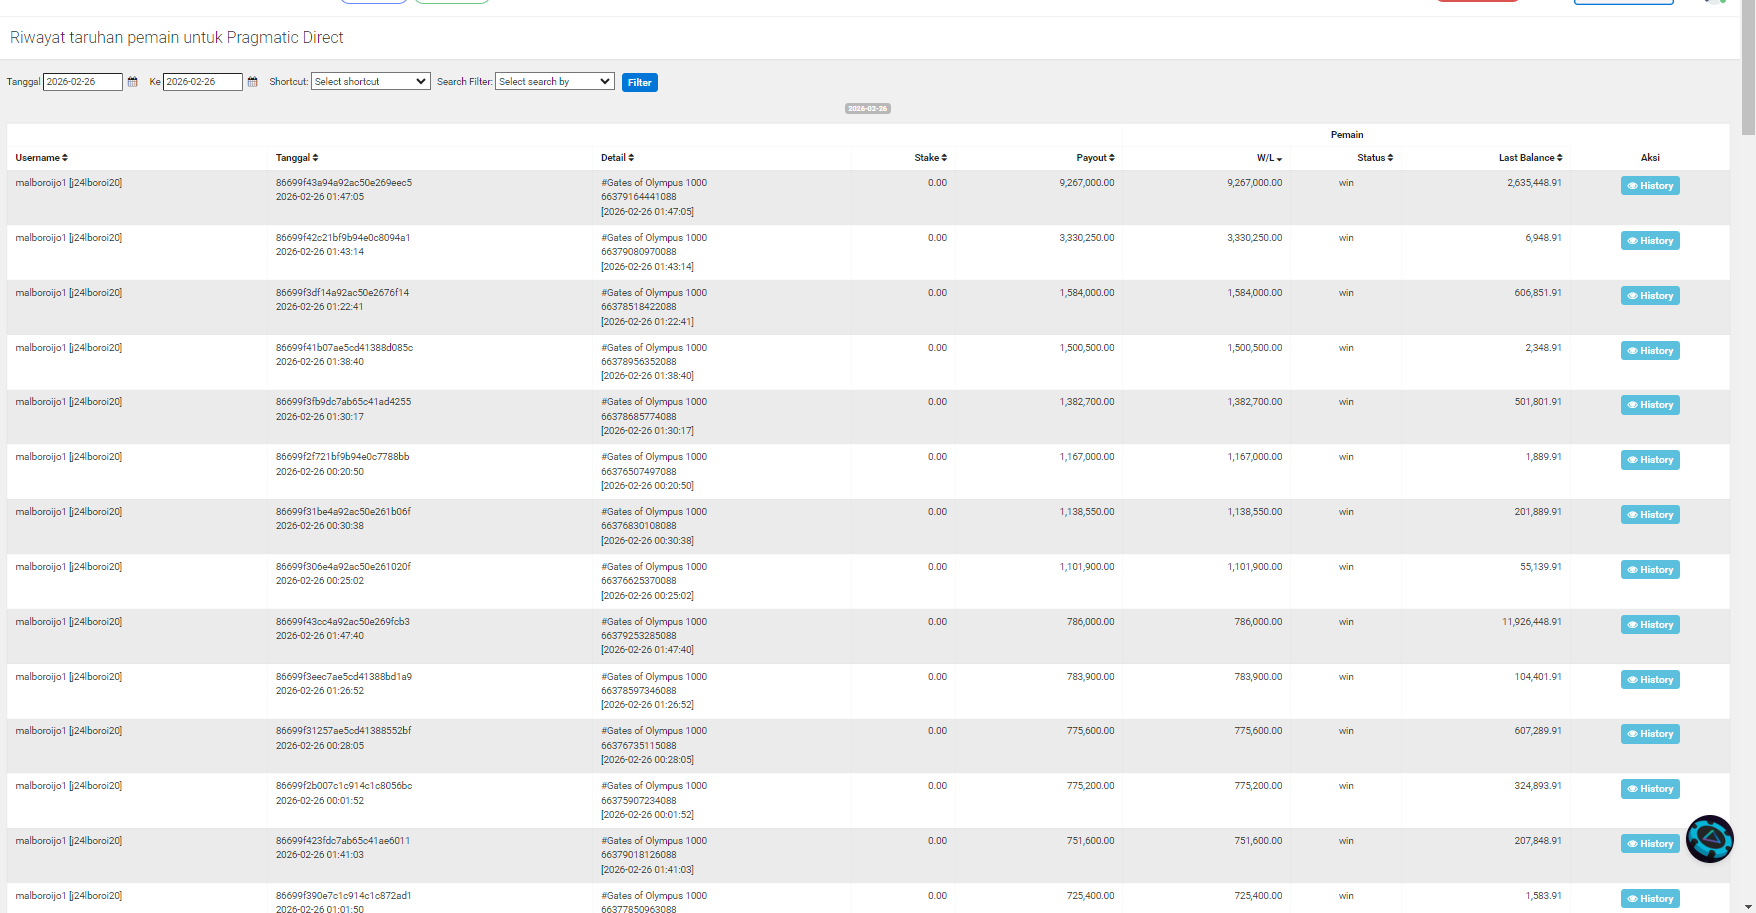Sort by Stake column header
This screenshot has height=913, width=1756.
(930, 158)
